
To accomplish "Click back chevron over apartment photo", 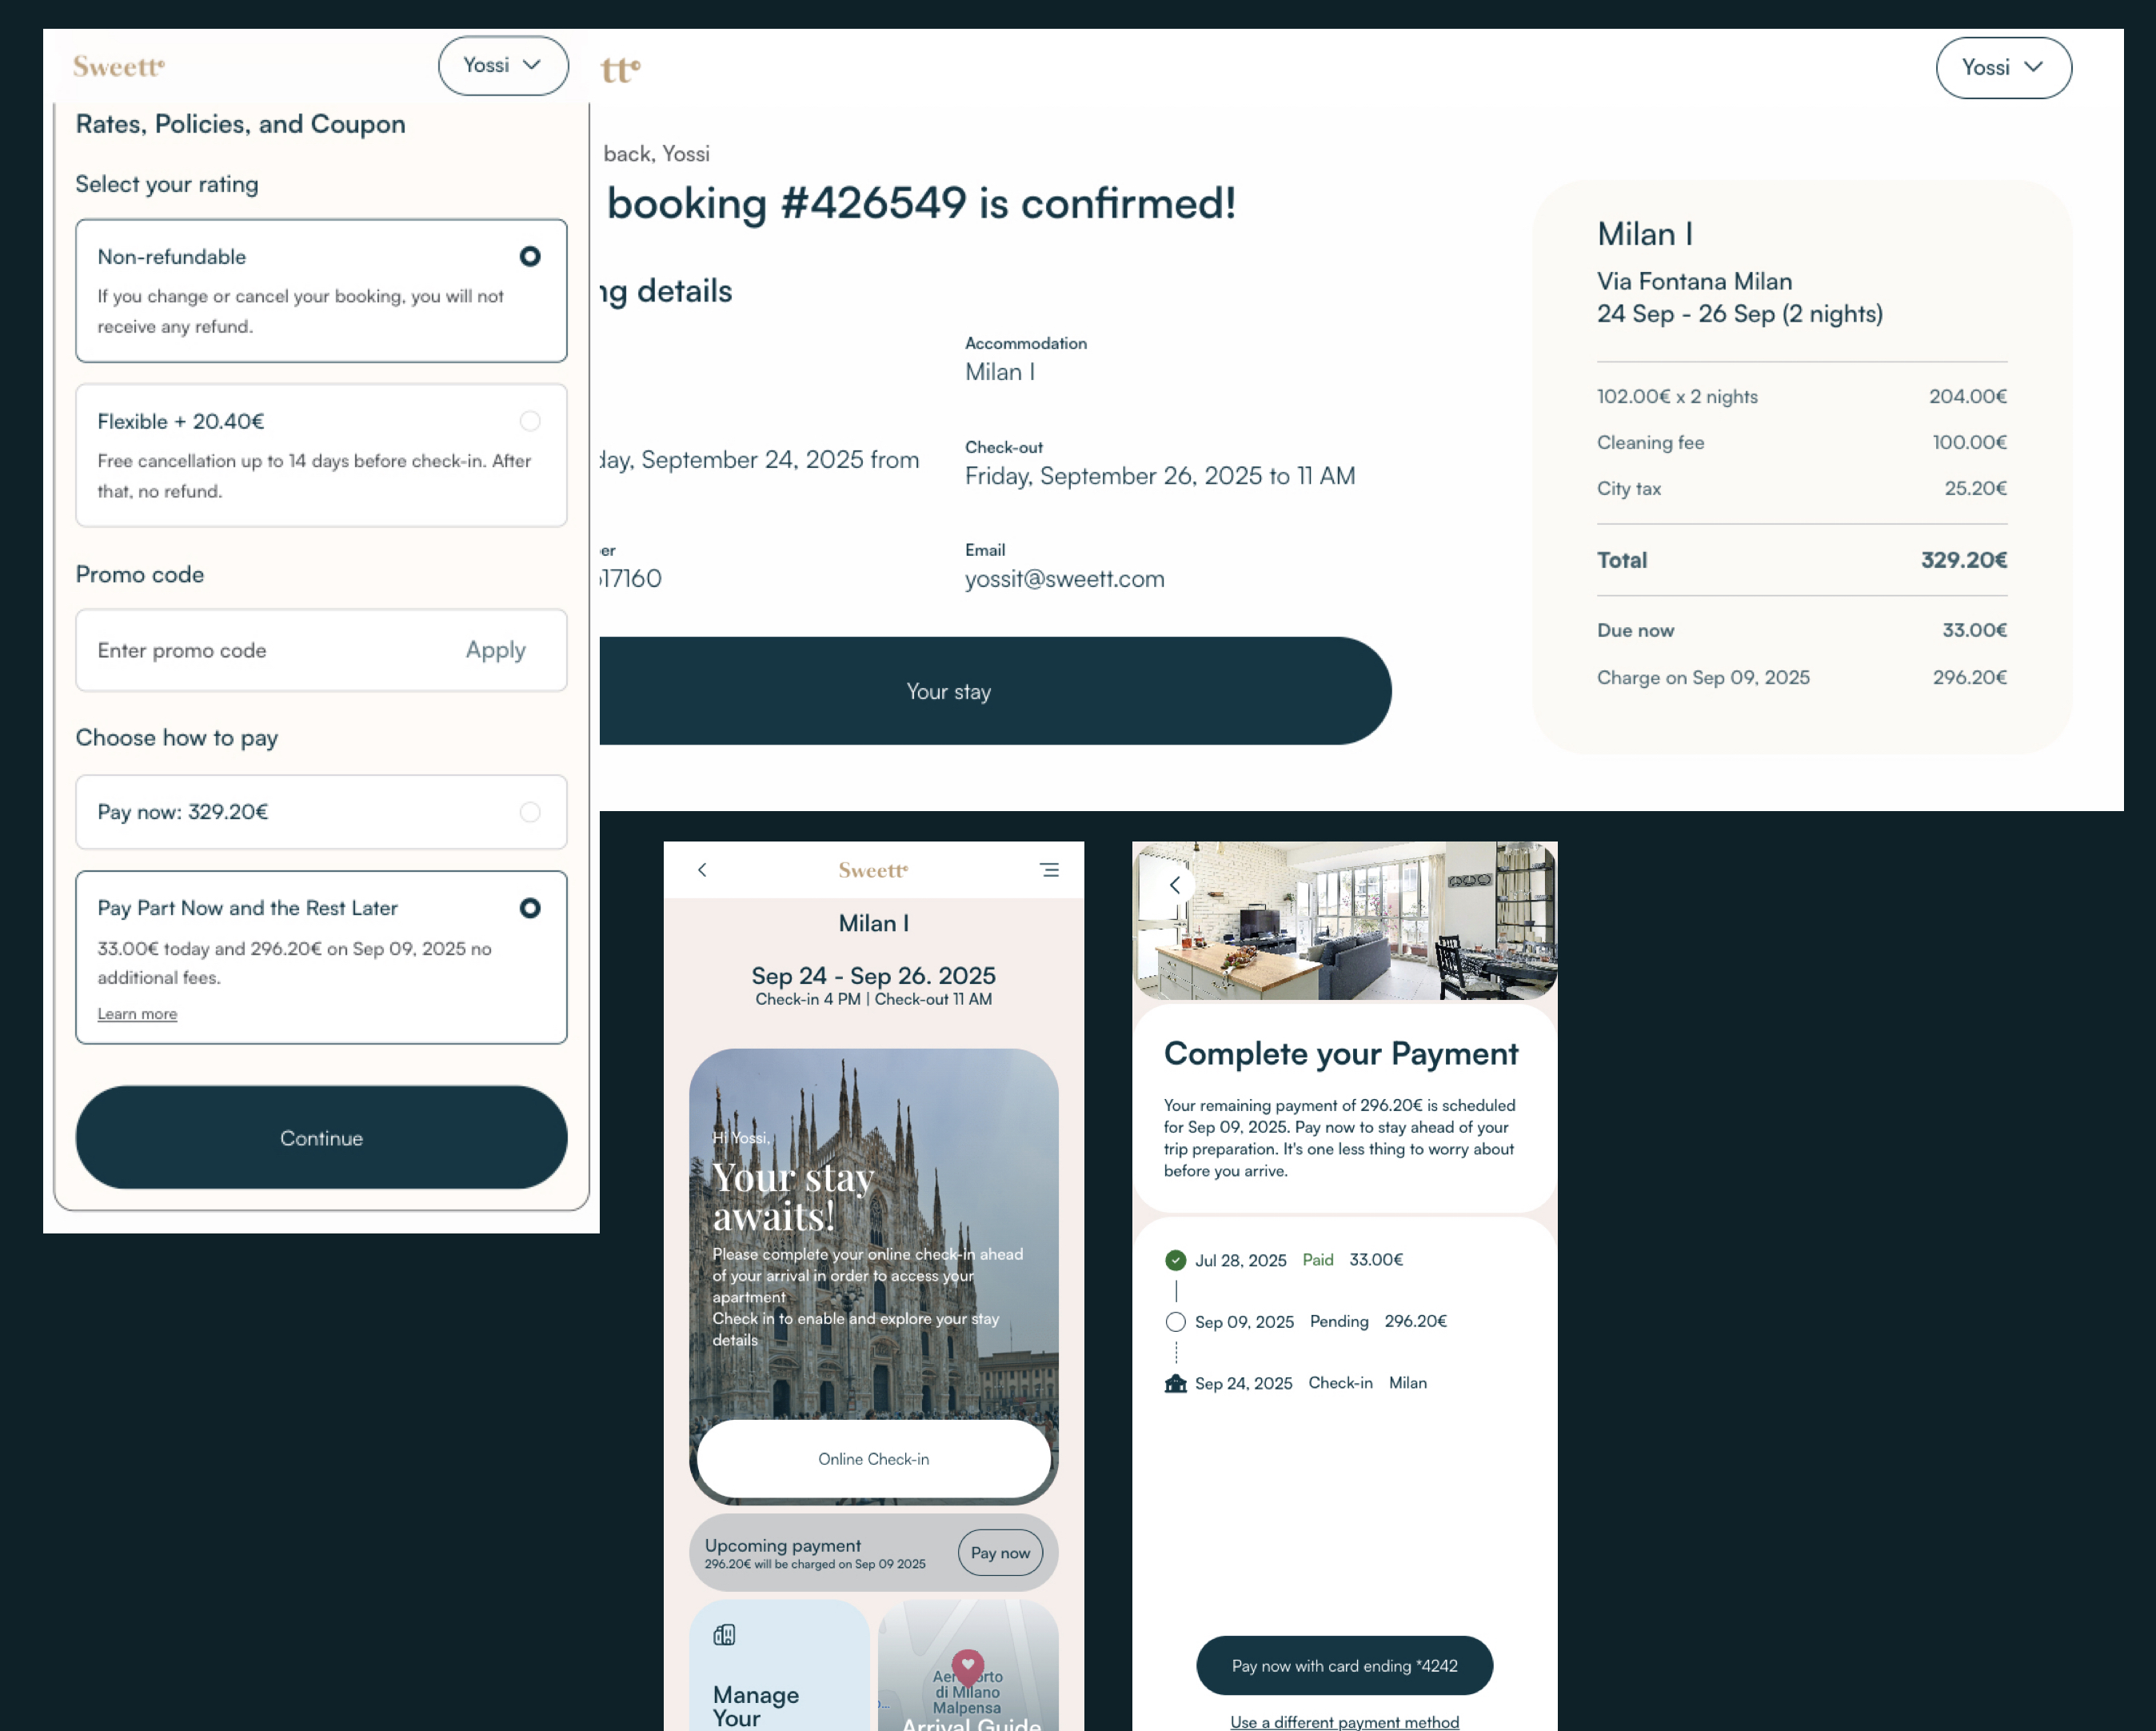I will click(1175, 884).
